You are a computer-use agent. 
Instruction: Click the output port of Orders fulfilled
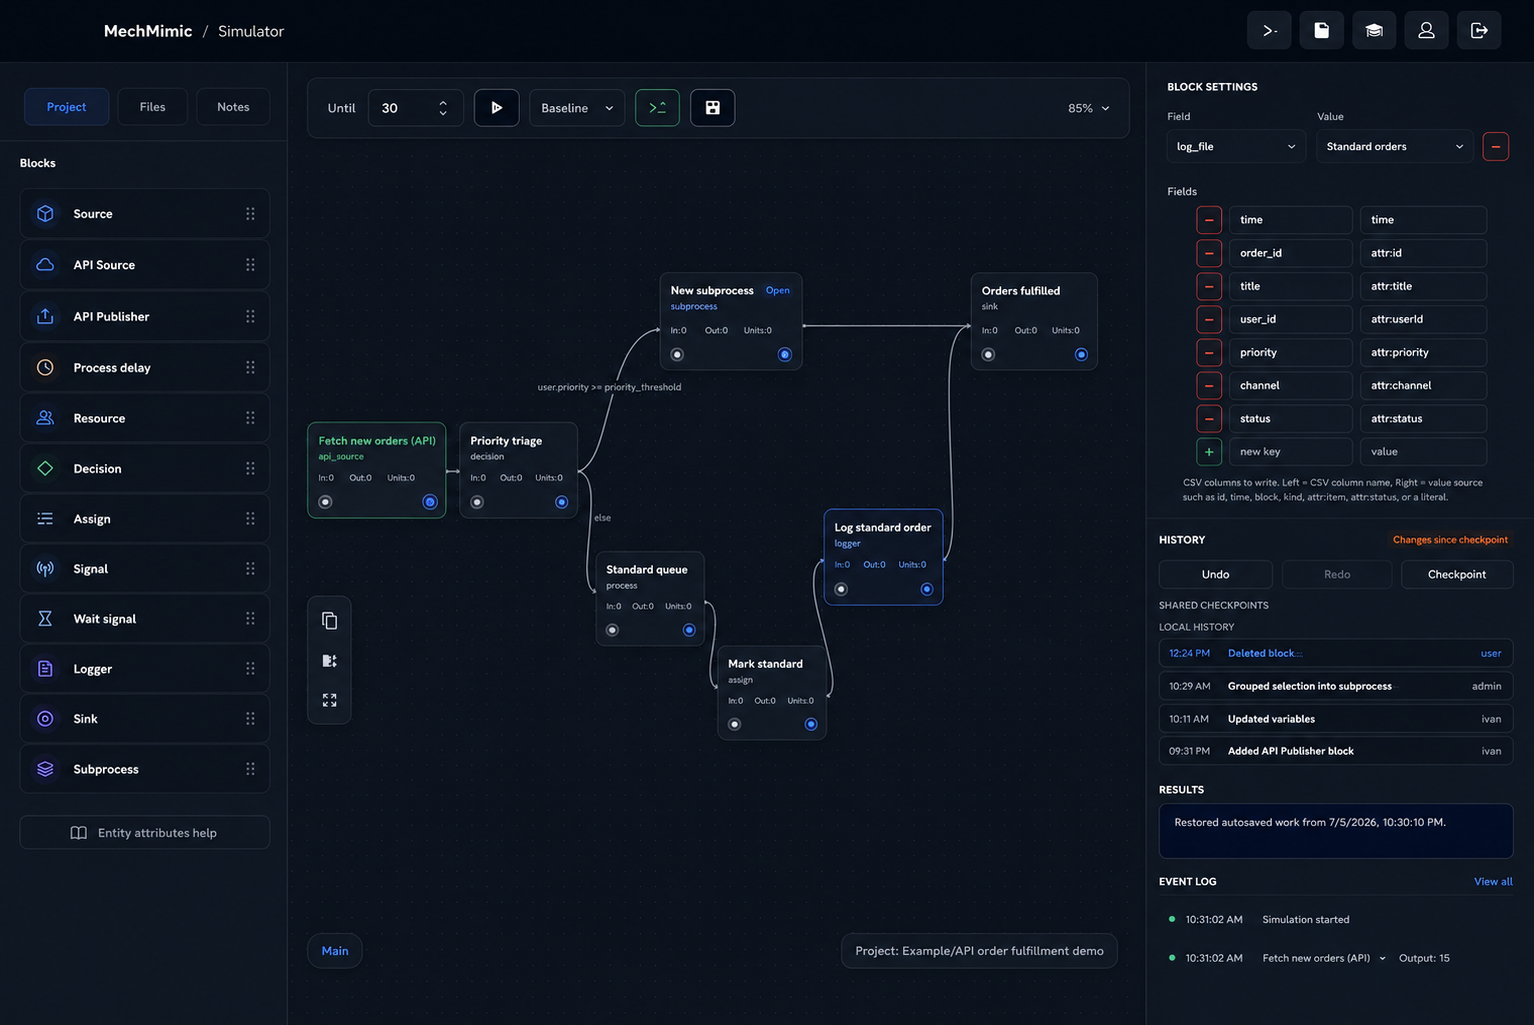[1081, 354]
